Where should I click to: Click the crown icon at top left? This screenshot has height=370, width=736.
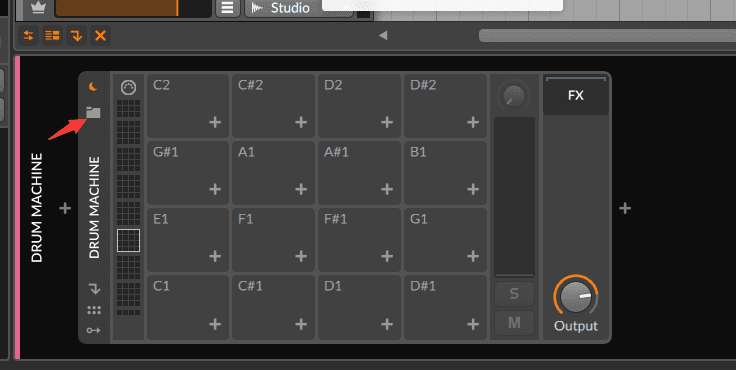[x=38, y=8]
